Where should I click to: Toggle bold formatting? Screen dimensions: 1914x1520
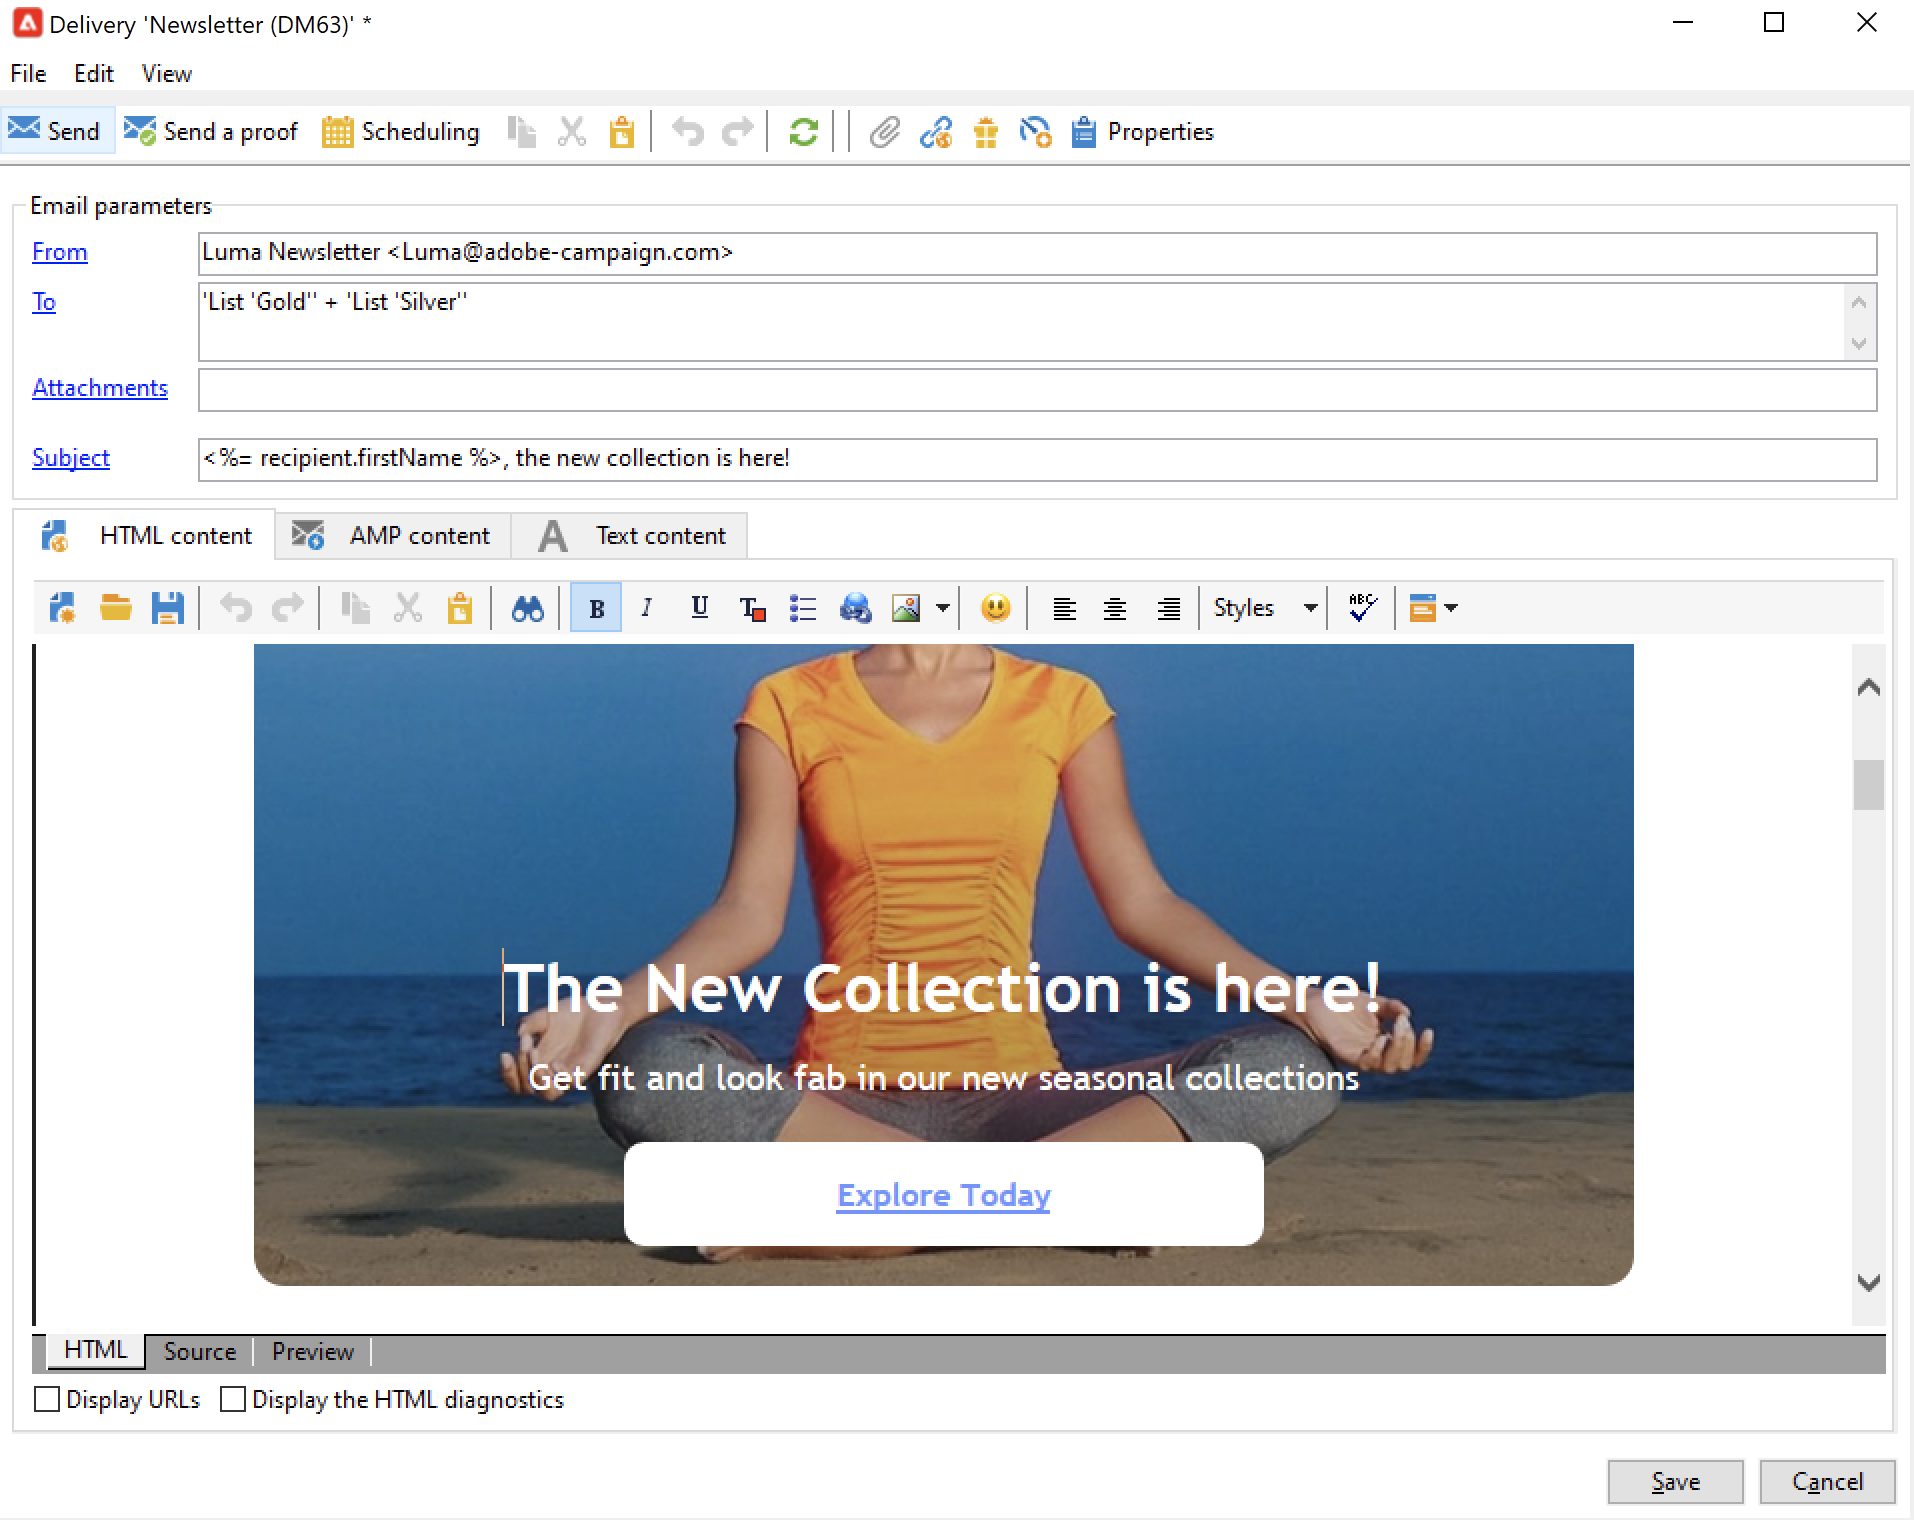coord(596,608)
